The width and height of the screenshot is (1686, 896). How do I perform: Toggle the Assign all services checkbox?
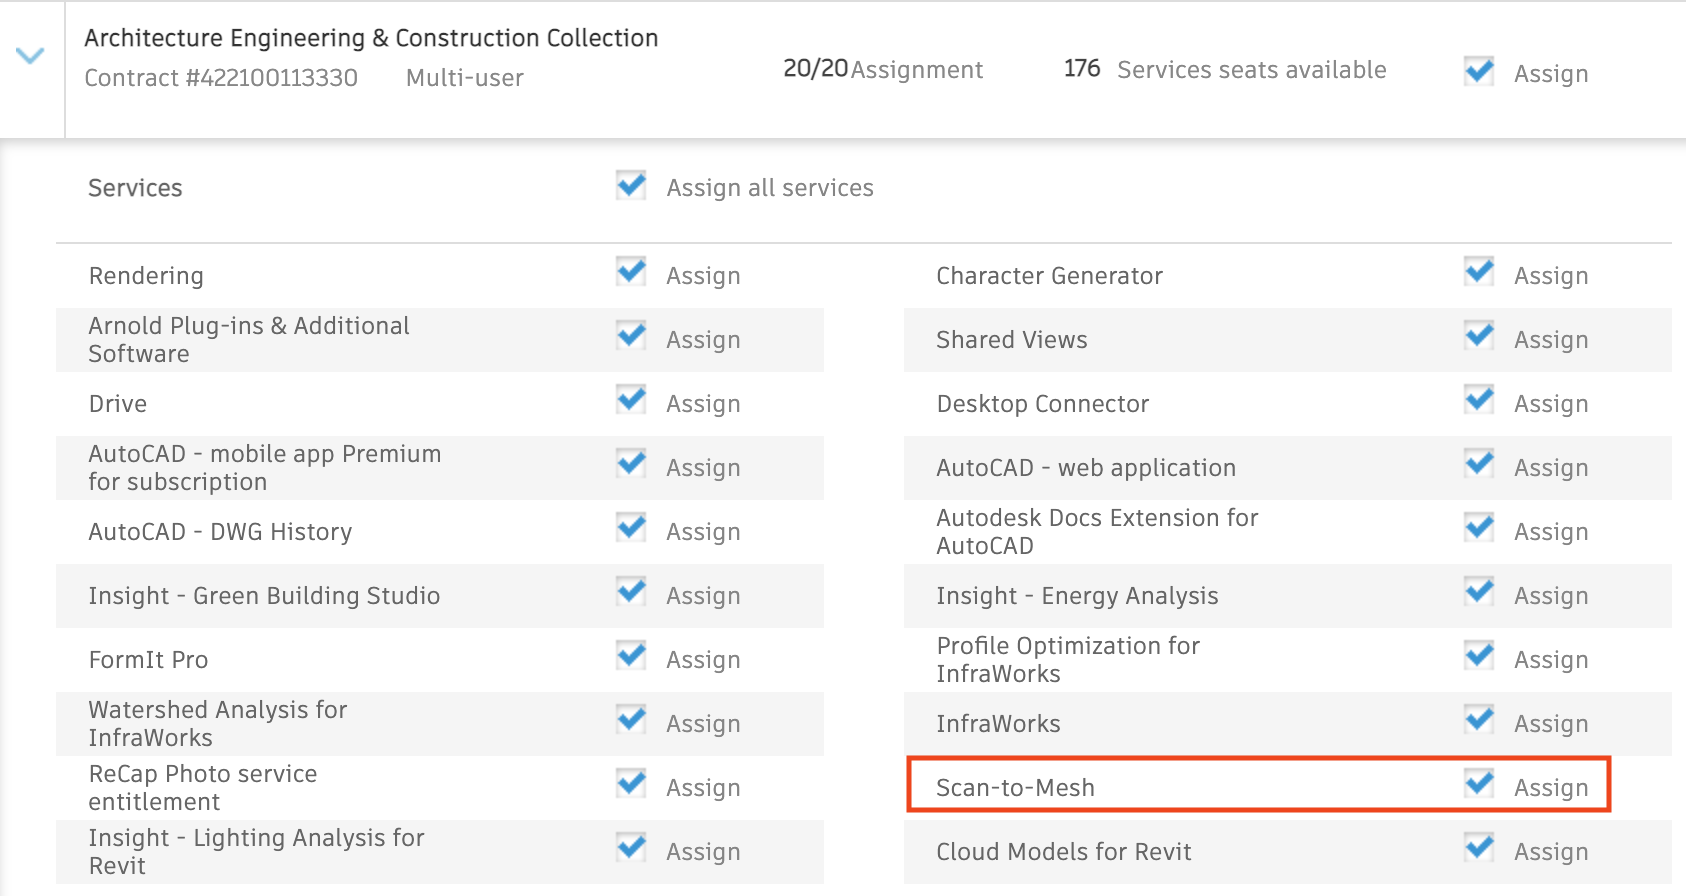click(x=631, y=186)
